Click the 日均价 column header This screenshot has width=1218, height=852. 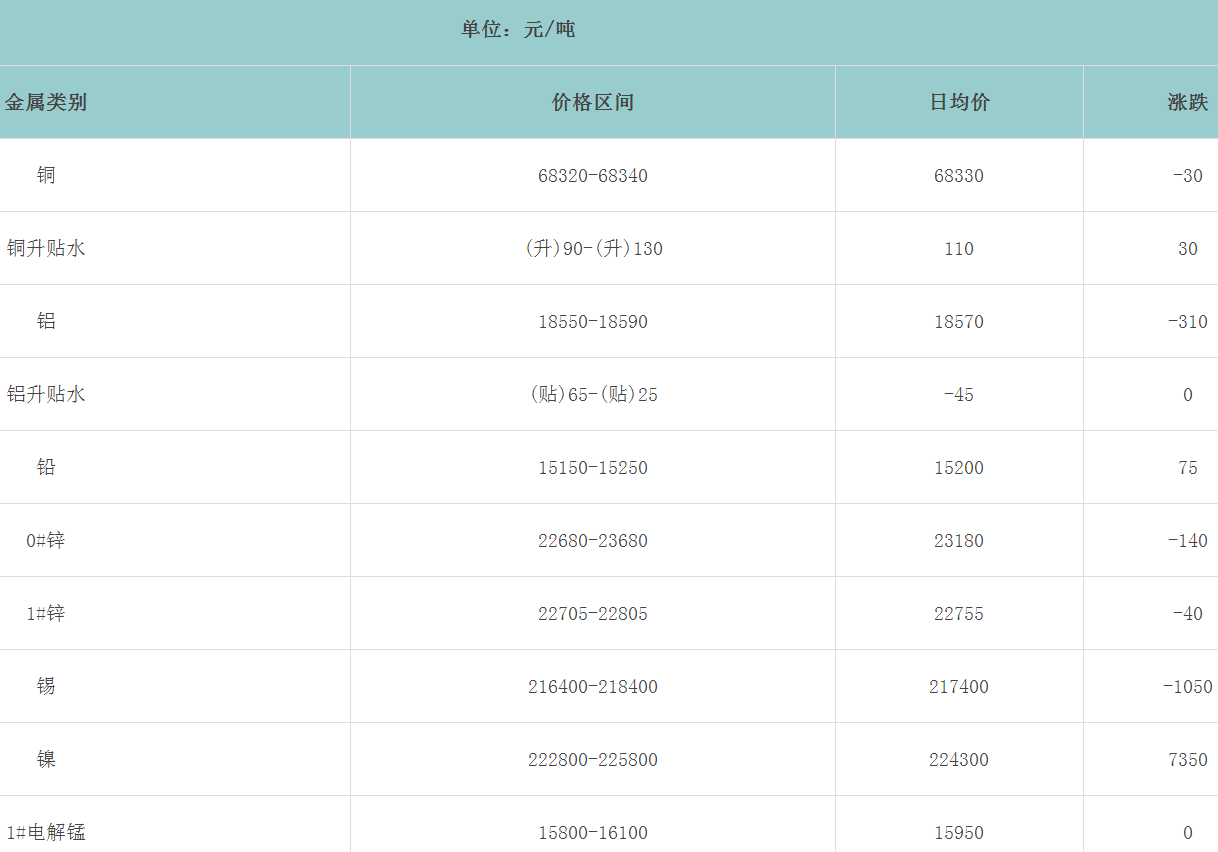tap(960, 102)
